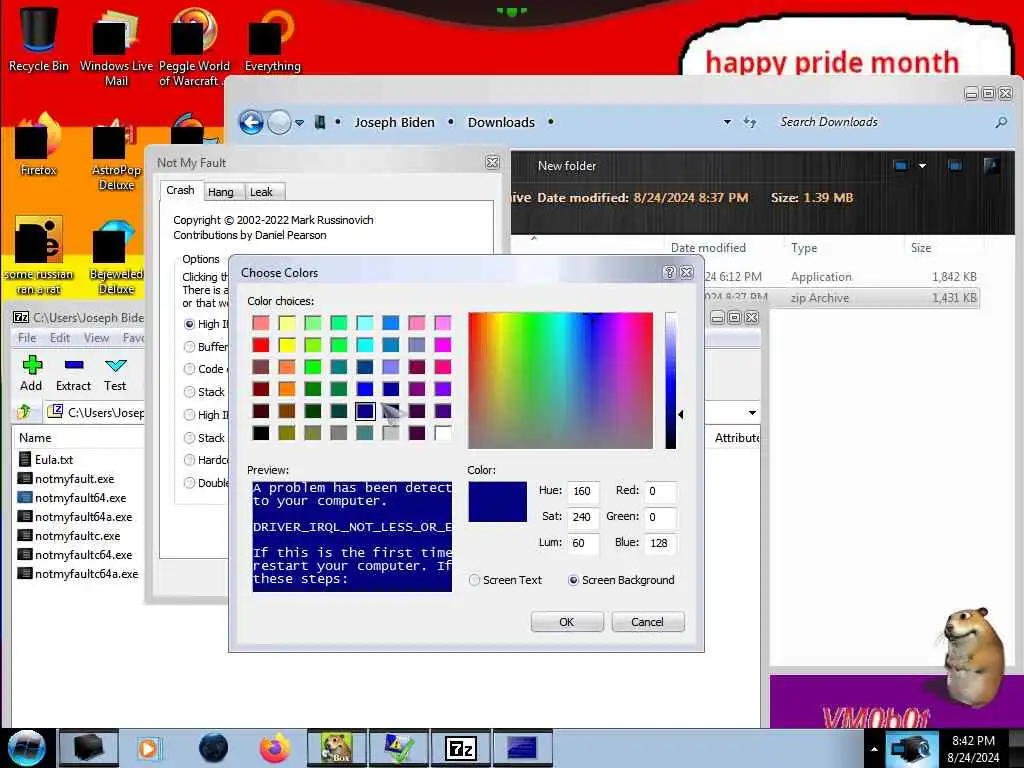
Task: Click the 7-Zip Extract toolbar icon
Action: point(73,374)
